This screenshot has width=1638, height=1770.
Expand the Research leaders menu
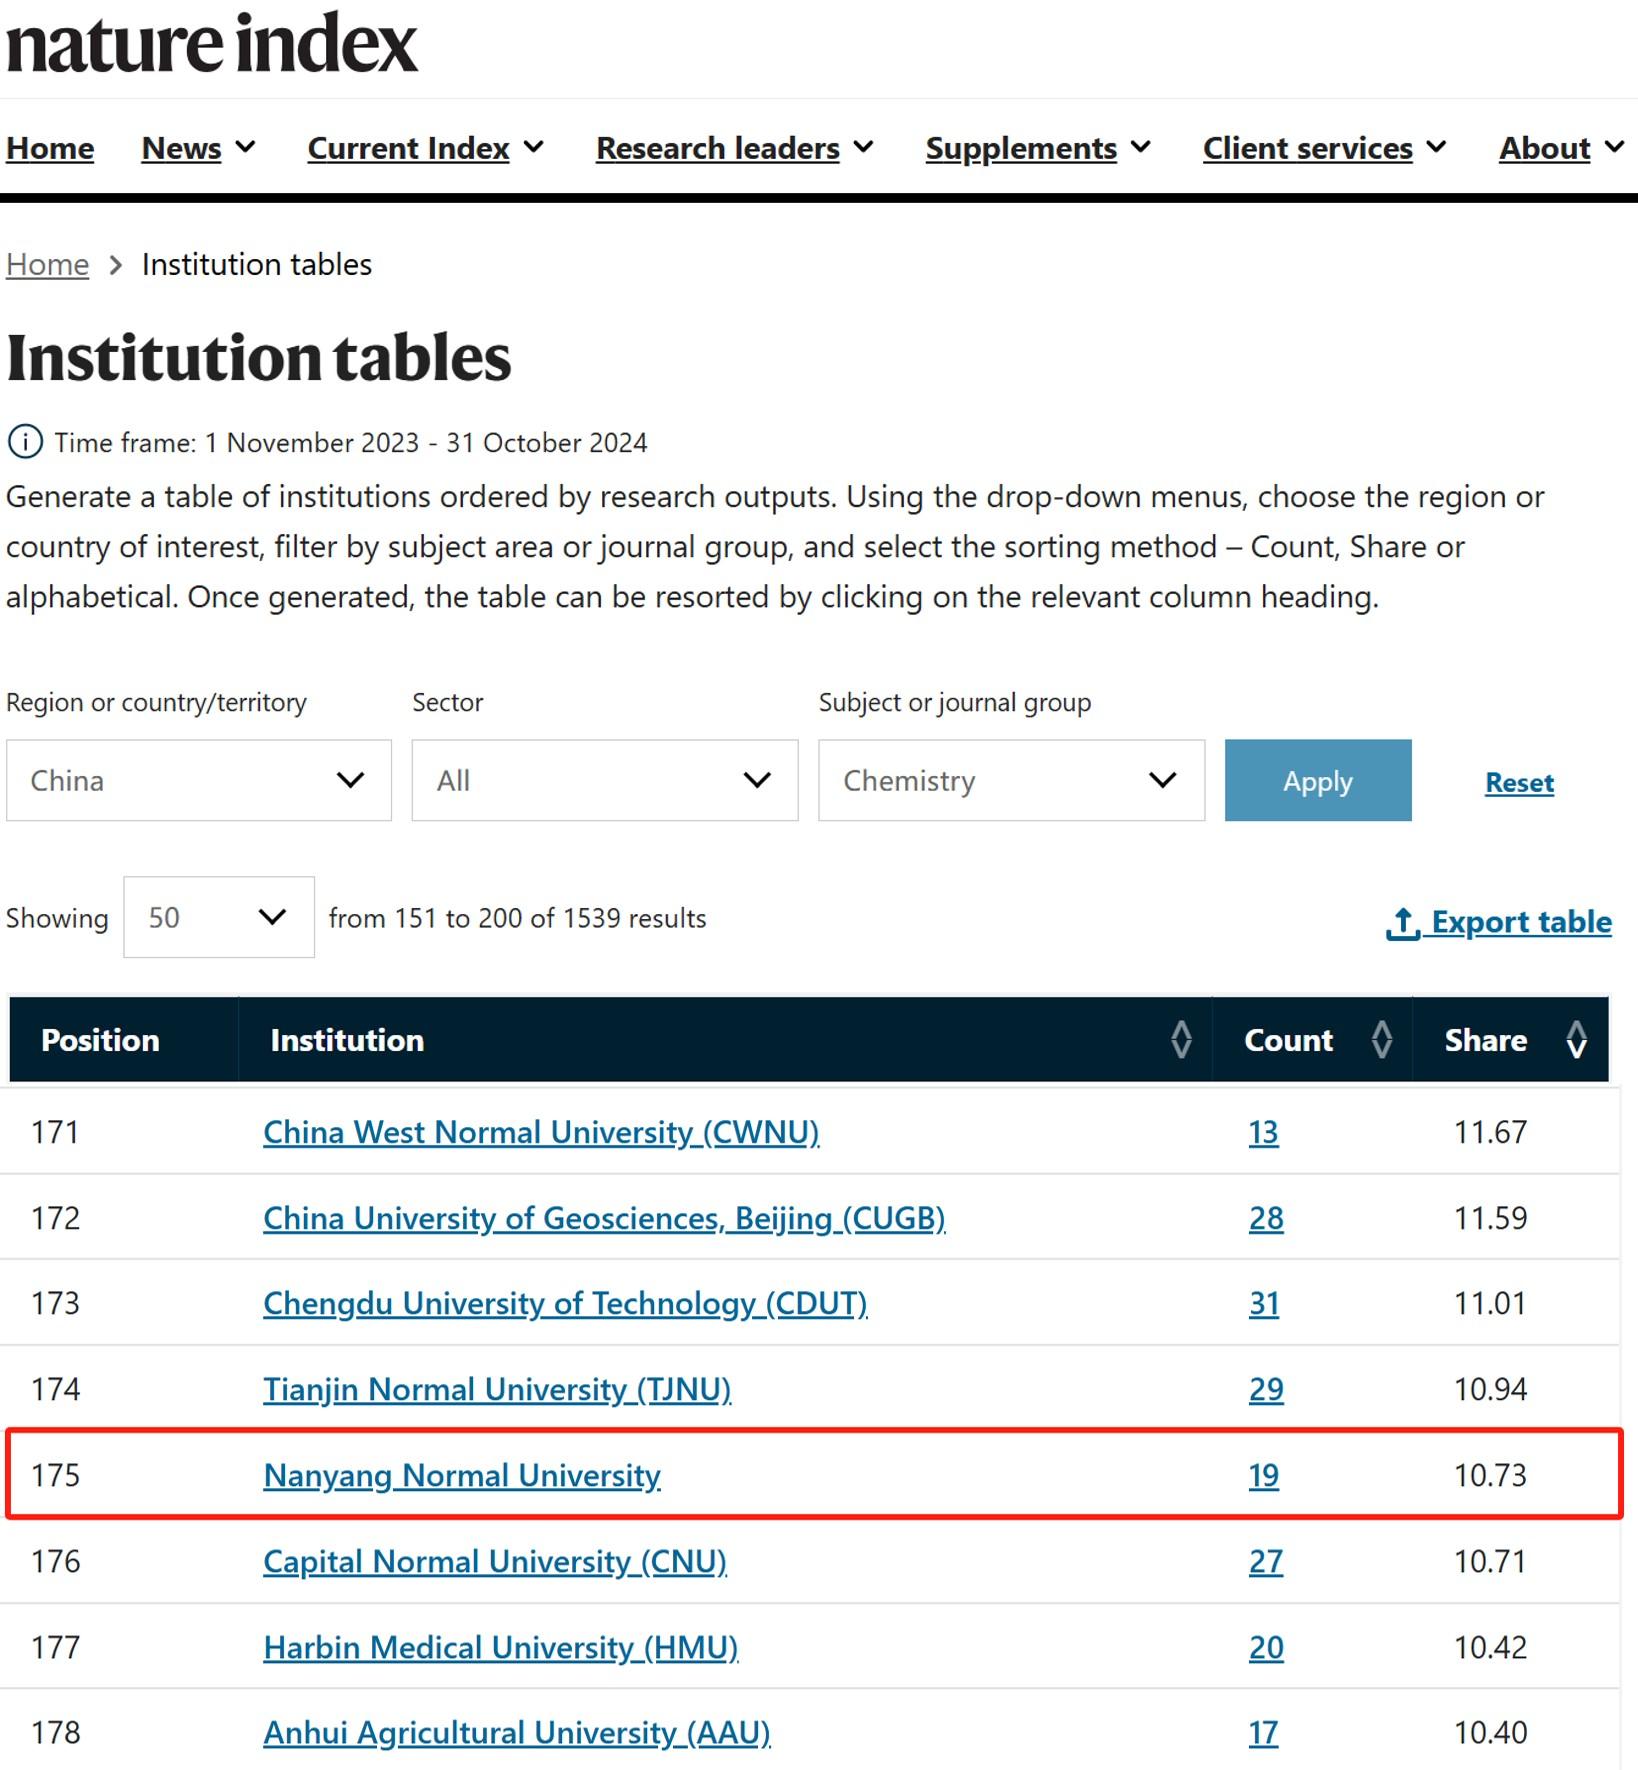pos(734,148)
